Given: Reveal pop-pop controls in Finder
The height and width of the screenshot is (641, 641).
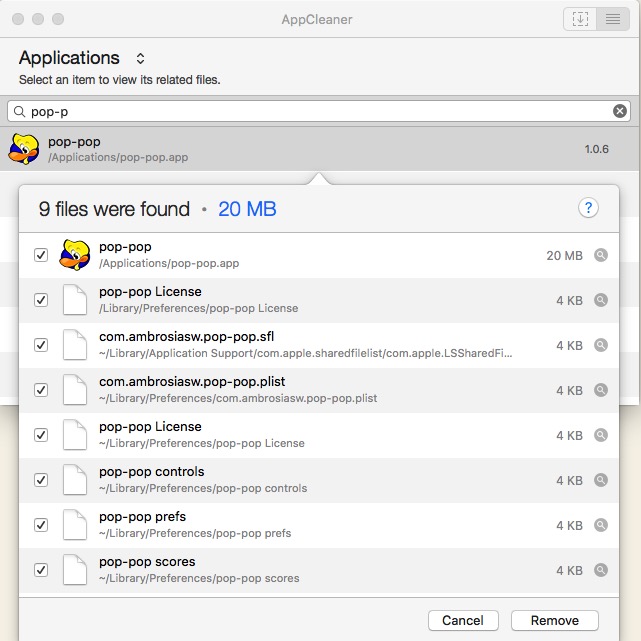Looking at the screenshot, I should (x=601, y=480).
